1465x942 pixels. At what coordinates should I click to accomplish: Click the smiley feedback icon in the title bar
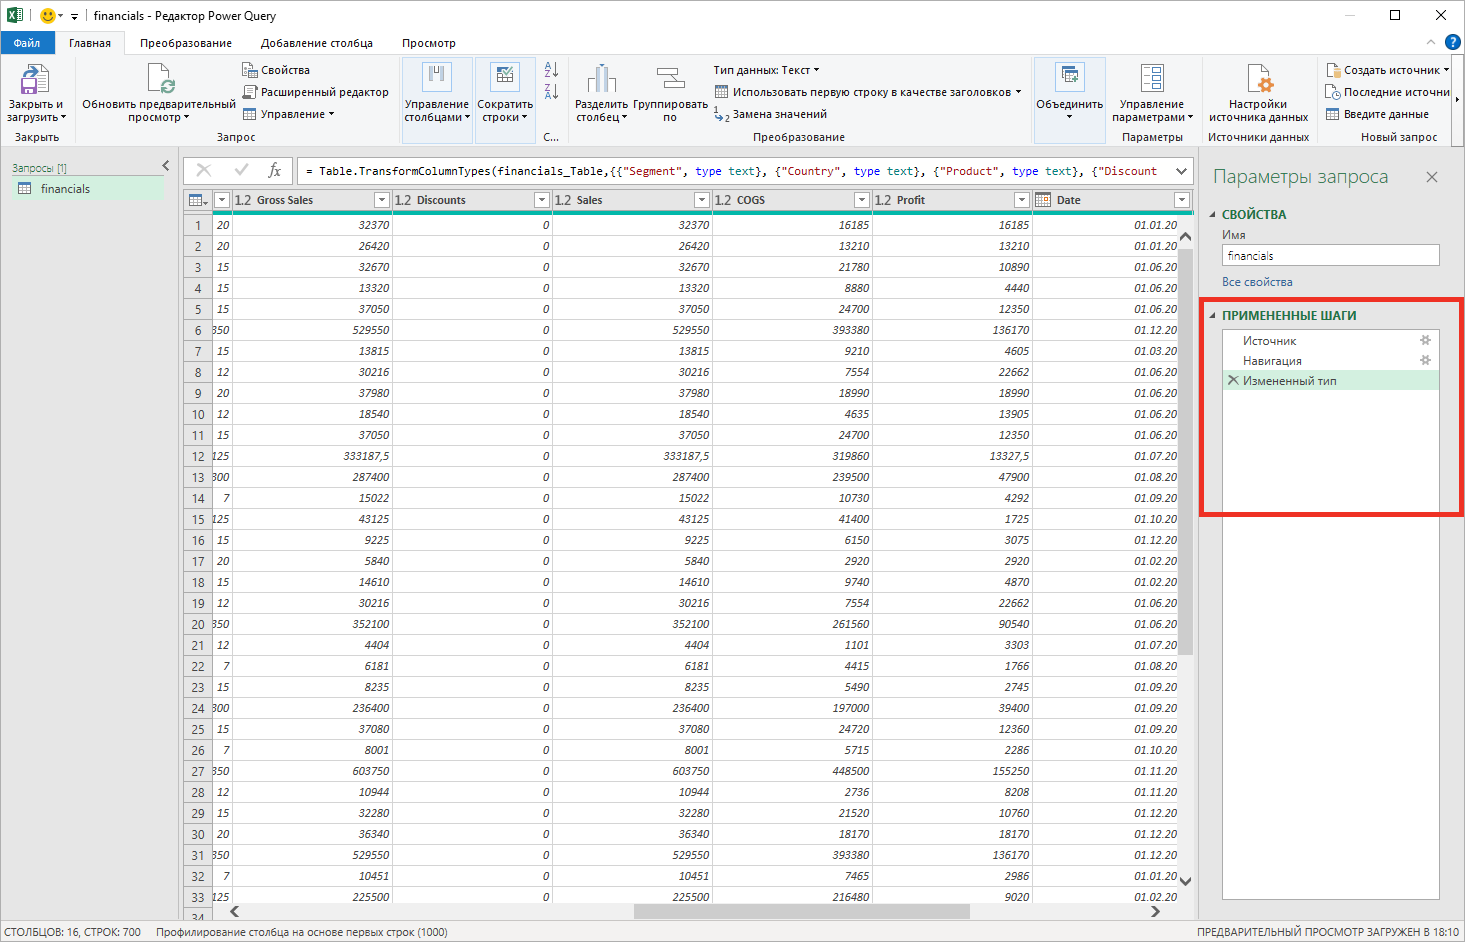coord(48,15)
